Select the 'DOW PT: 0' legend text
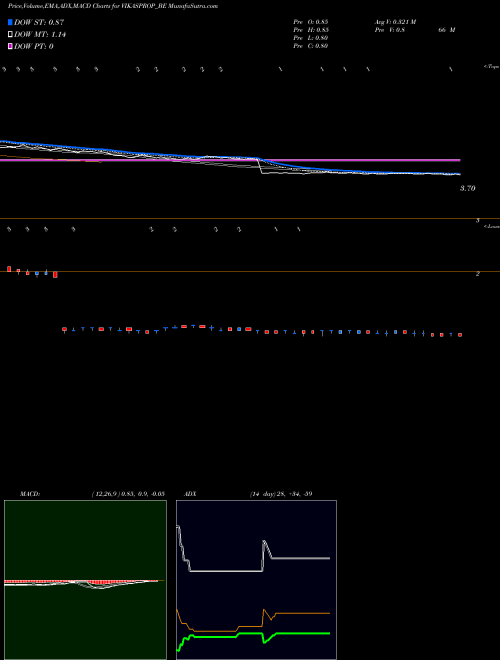The height and width of the screenshot is (660, 500). tap(34, 46)
